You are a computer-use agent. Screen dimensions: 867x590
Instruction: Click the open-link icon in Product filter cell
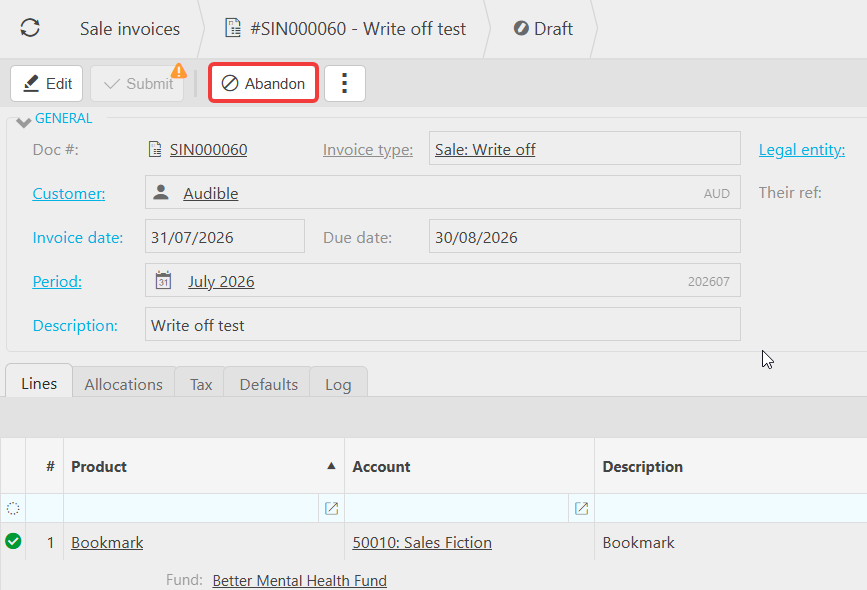[x=331, y=508]
